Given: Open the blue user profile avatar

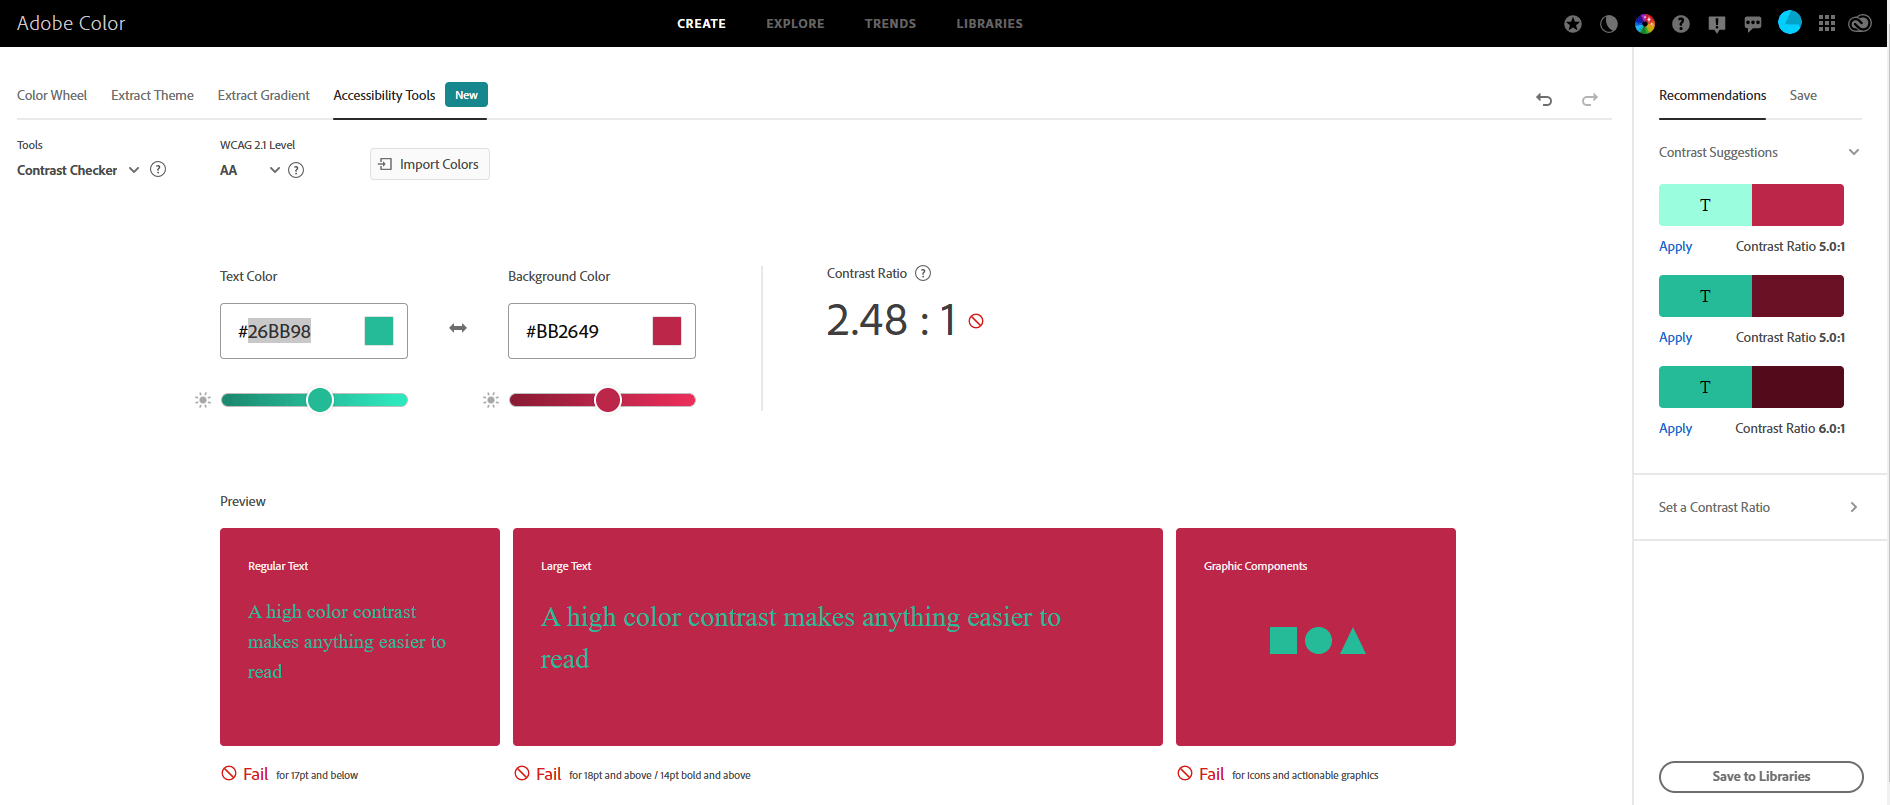Looking at the screenshot, I should tap(1790, 22).
